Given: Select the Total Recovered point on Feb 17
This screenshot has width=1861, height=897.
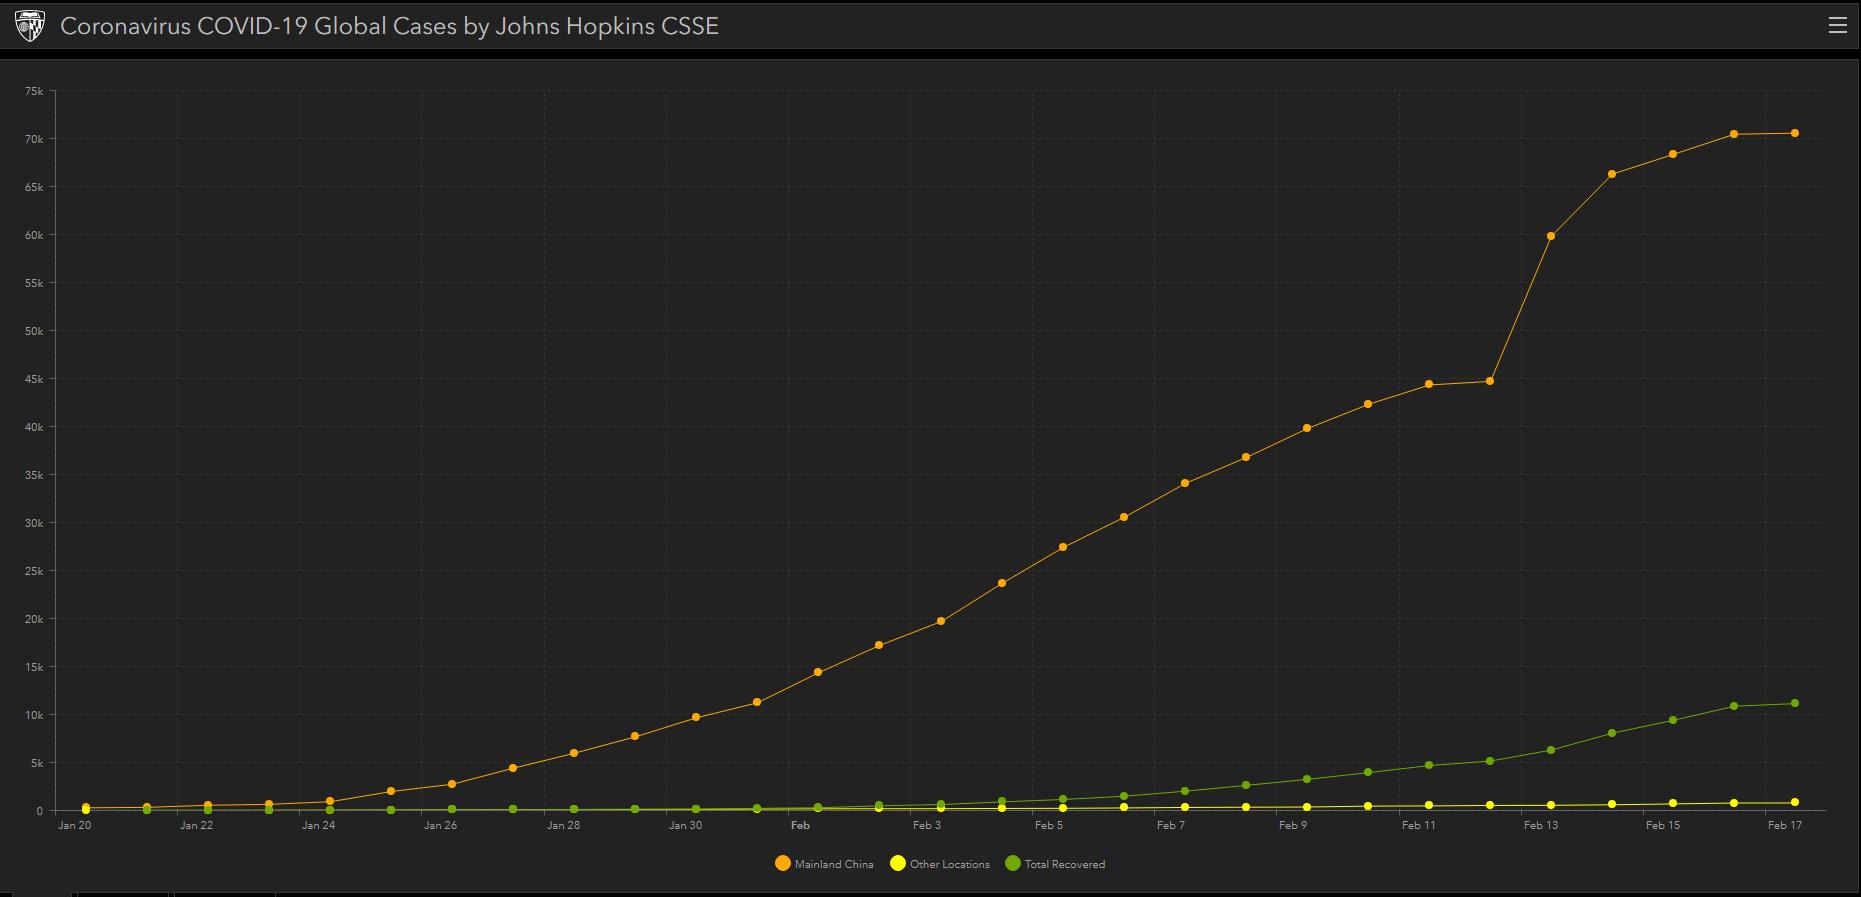Looking at the screenshot, I should click(1795, 704).
